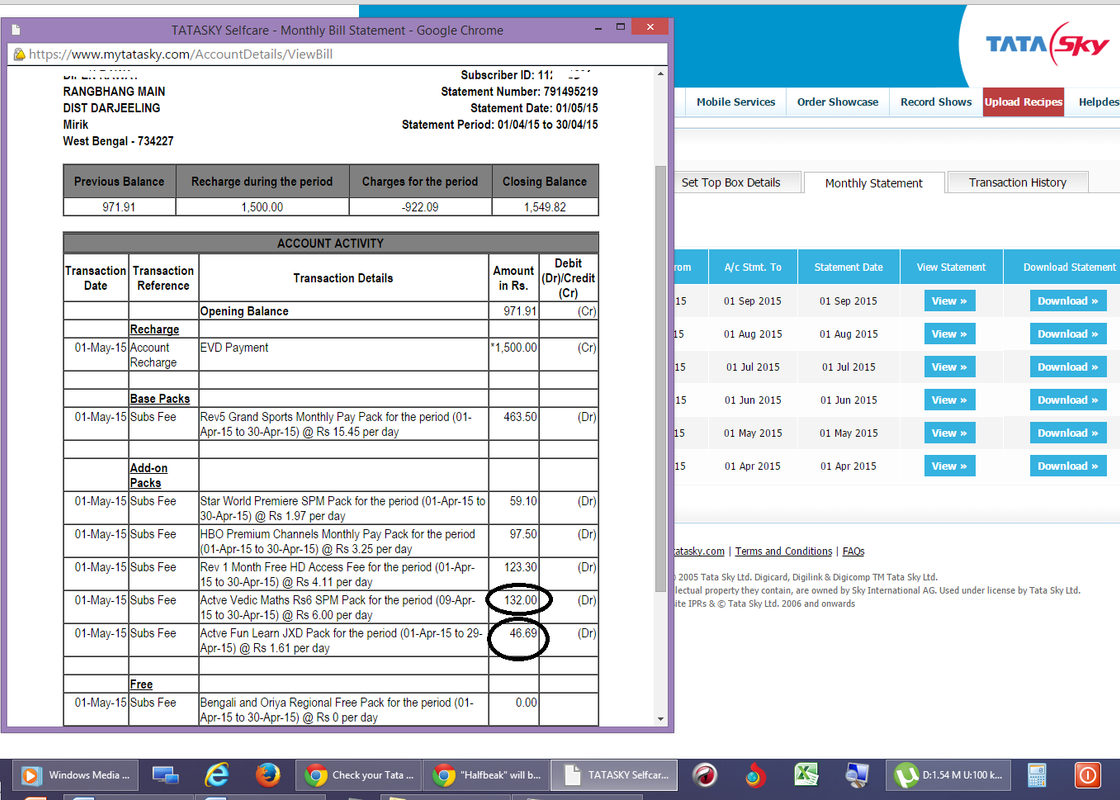Click the computer monitor taskbar icon
Image resolution: width=1120 pixels, height=800 pixels.
pos(856,775)
